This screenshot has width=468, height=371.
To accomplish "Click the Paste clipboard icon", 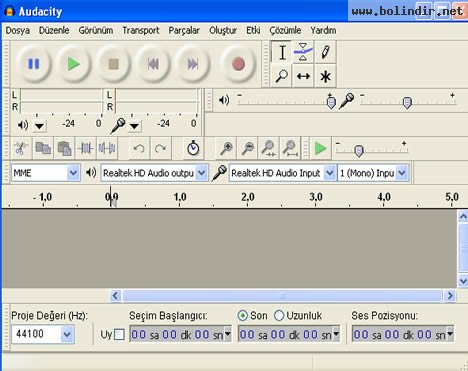I will 64,148.
